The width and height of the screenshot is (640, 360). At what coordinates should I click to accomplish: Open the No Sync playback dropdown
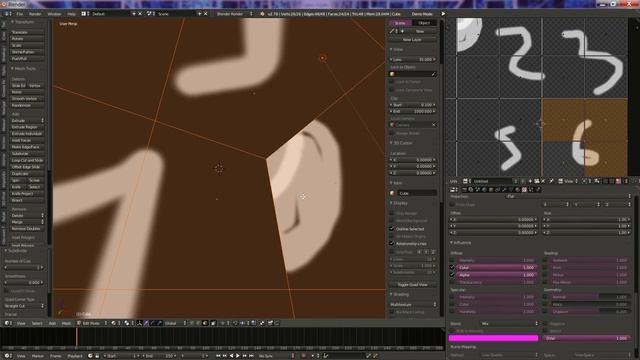[x=276, y=356]
